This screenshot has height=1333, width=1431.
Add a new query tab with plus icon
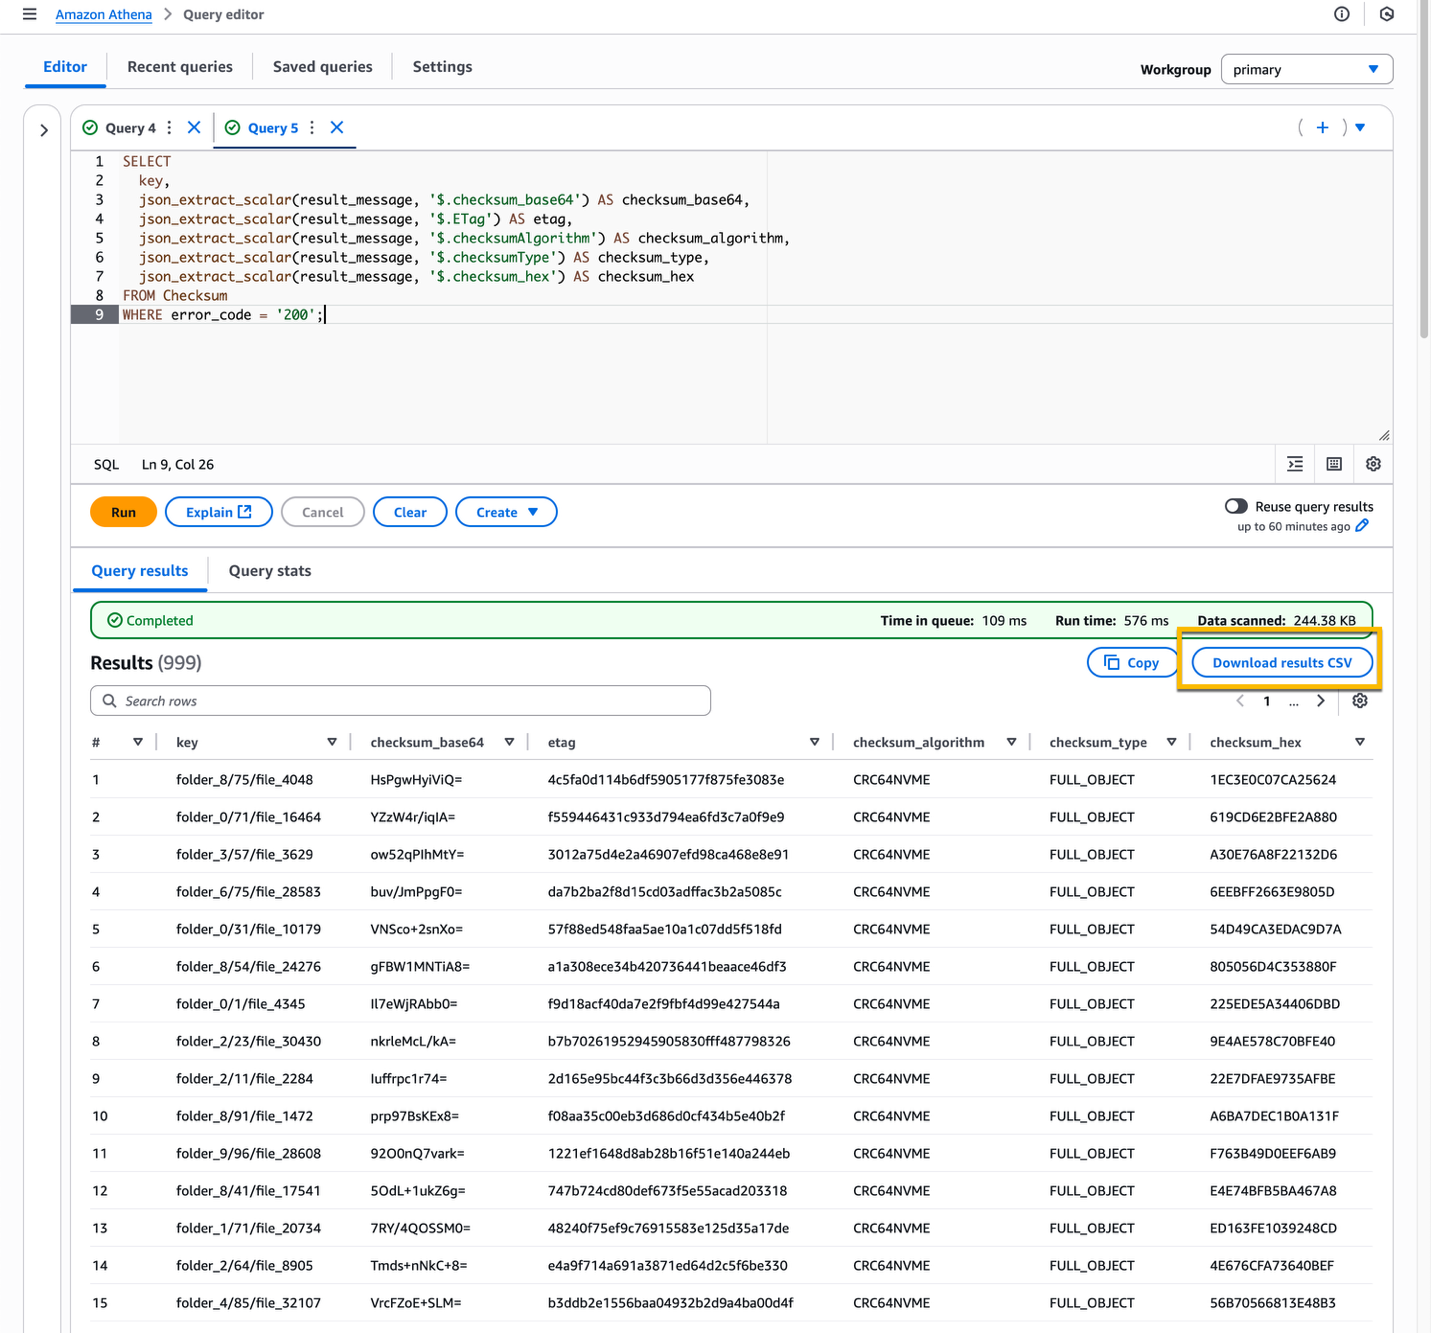pyautogui.click(x=1322, y=127)
